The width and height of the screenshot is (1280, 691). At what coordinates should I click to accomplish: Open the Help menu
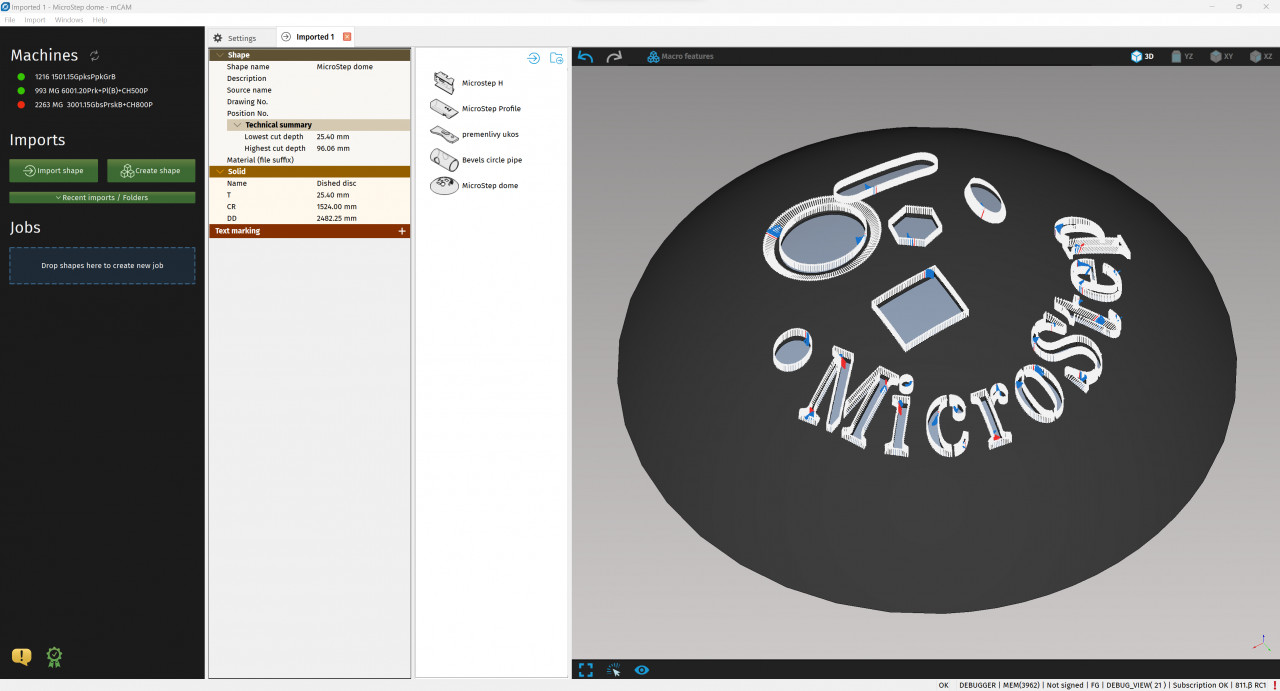(x=100, y=20)
